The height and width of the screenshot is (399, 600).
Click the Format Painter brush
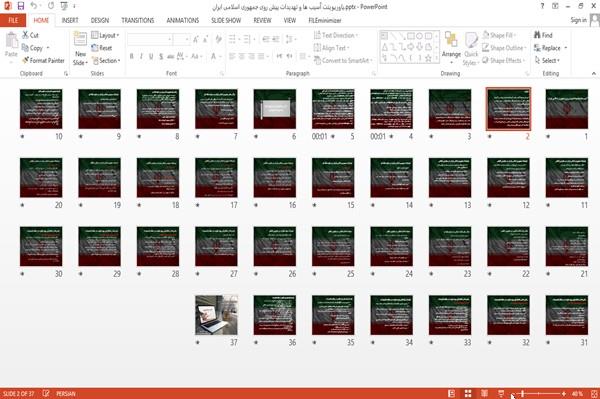26,60
